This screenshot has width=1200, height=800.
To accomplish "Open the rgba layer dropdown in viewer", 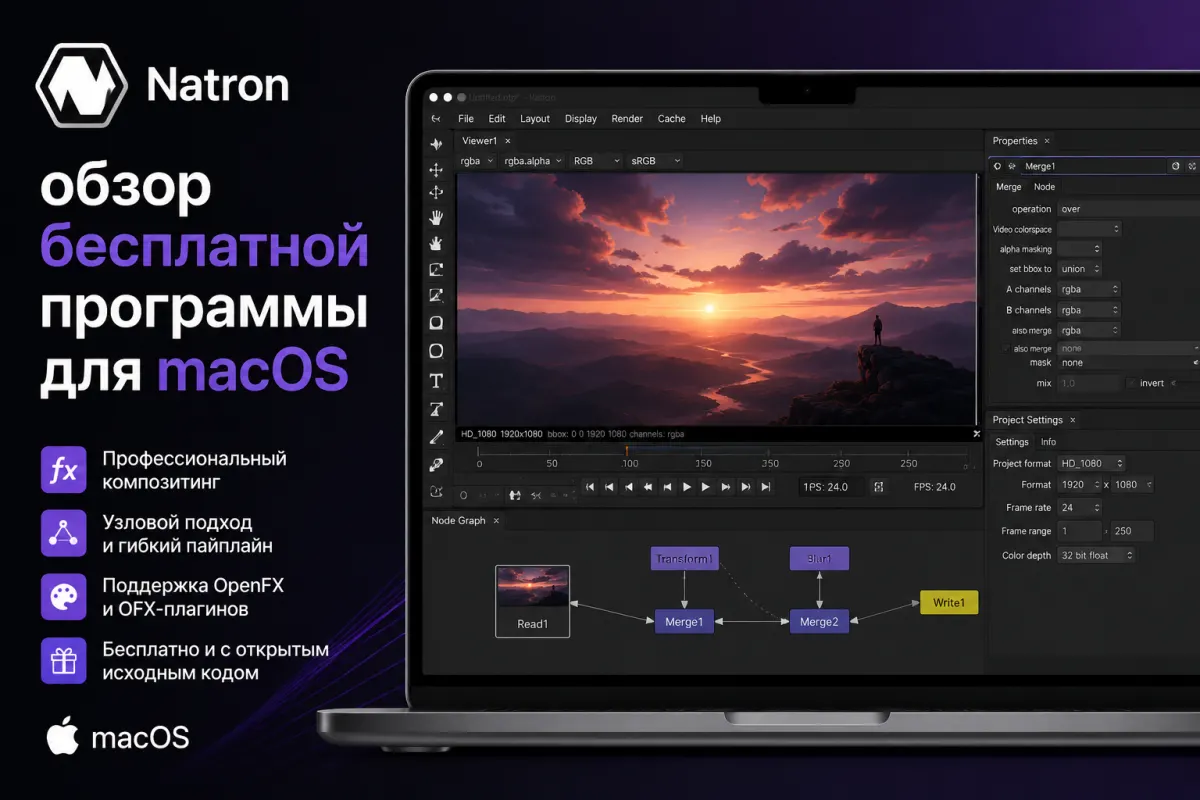I will tap(476, 160).
